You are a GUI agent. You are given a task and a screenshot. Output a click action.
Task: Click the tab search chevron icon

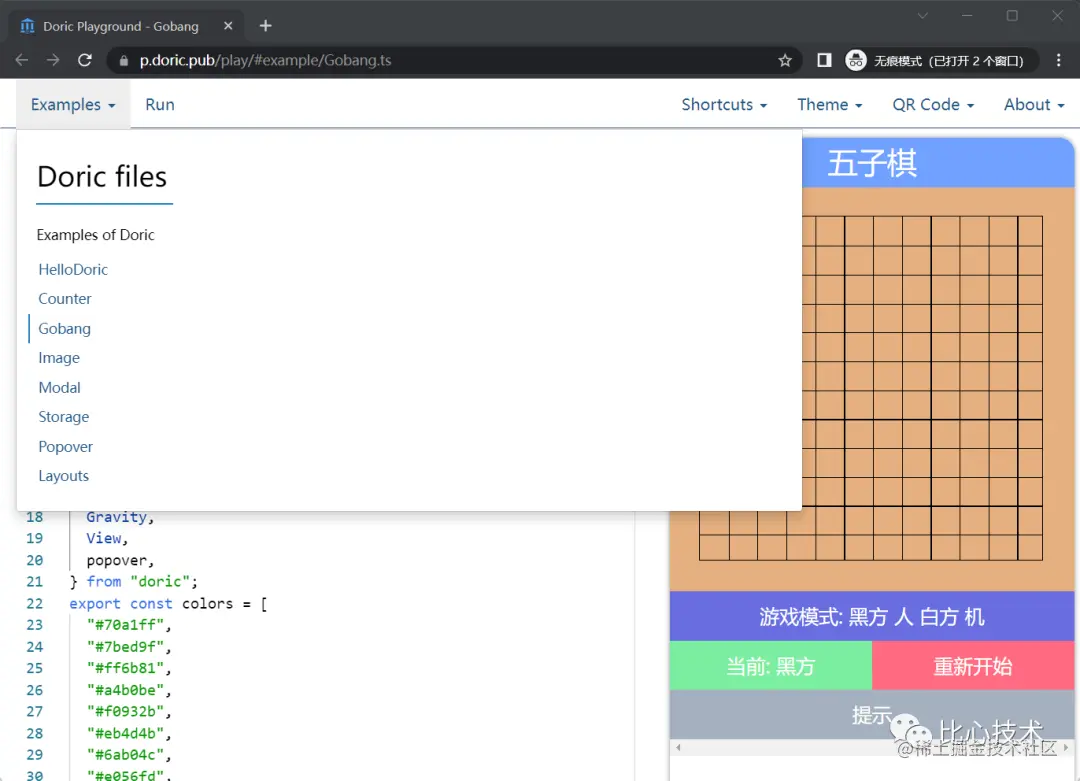(922, 16)
